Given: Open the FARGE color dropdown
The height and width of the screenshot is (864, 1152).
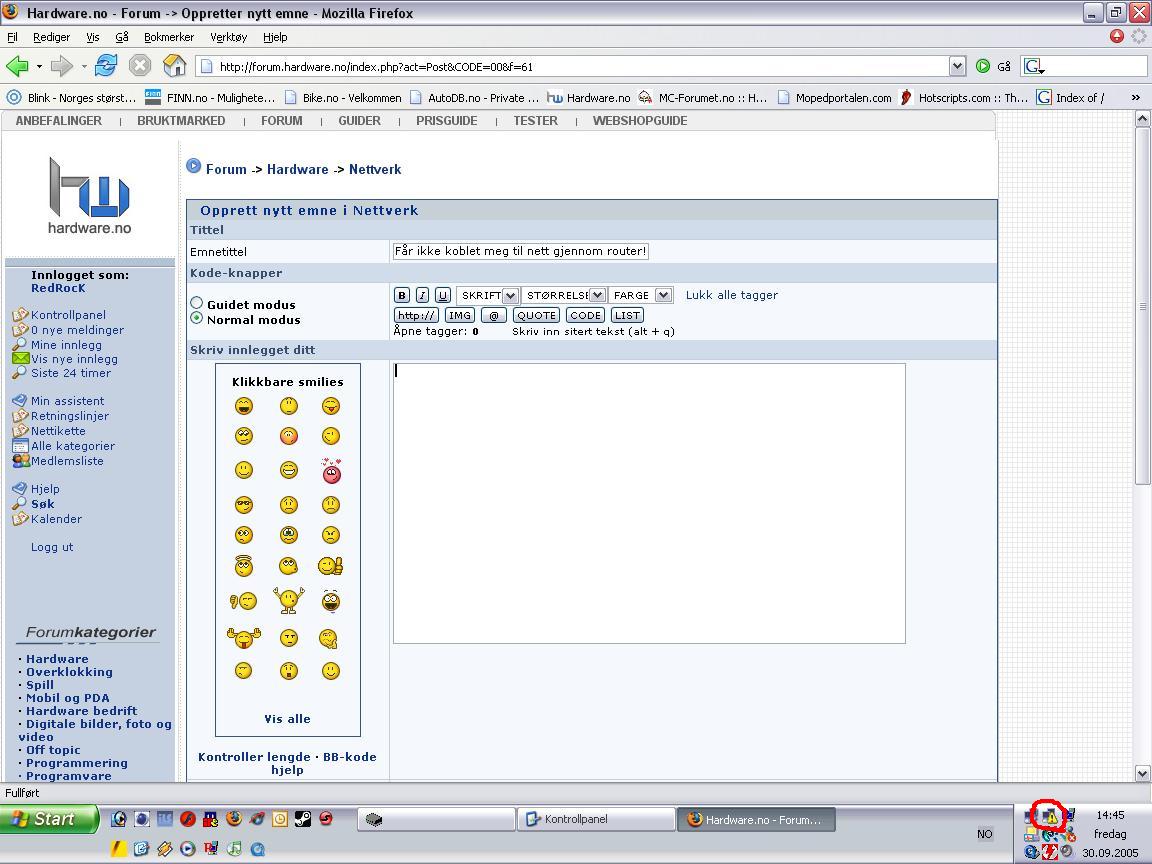Looking at the screenshot, I should point(641,295).
